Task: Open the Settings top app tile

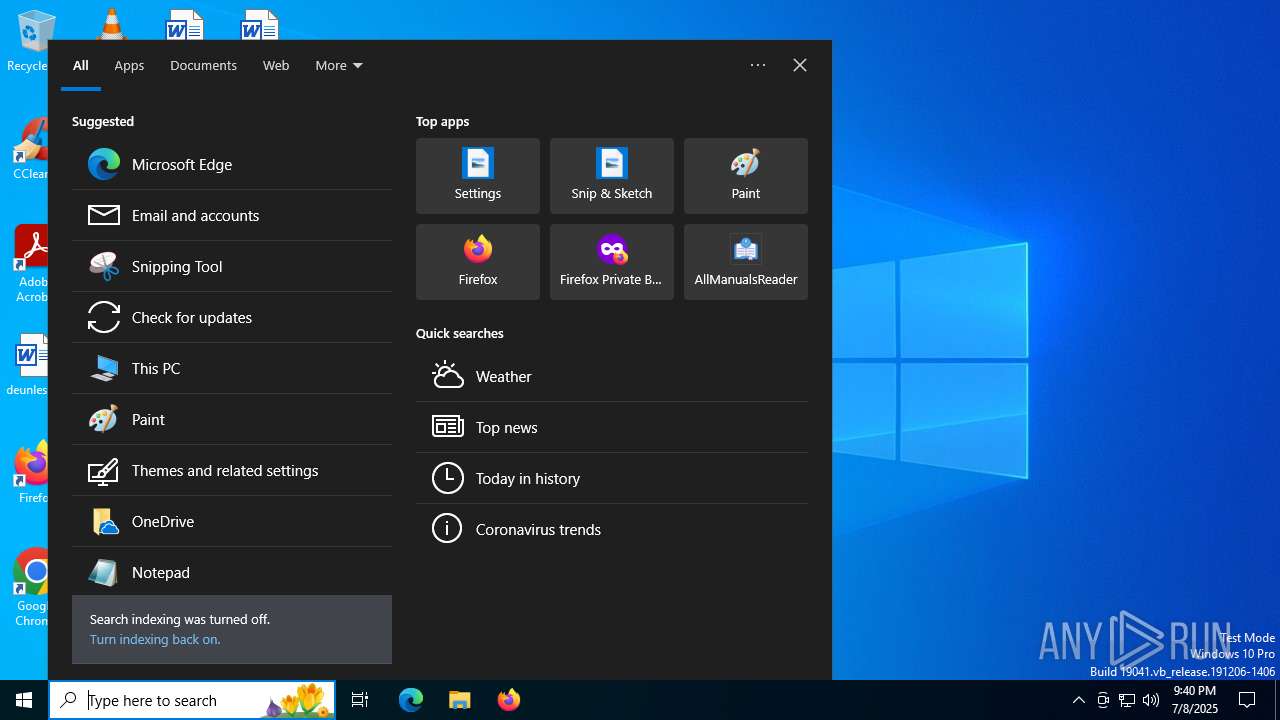Action: [478, 176]
